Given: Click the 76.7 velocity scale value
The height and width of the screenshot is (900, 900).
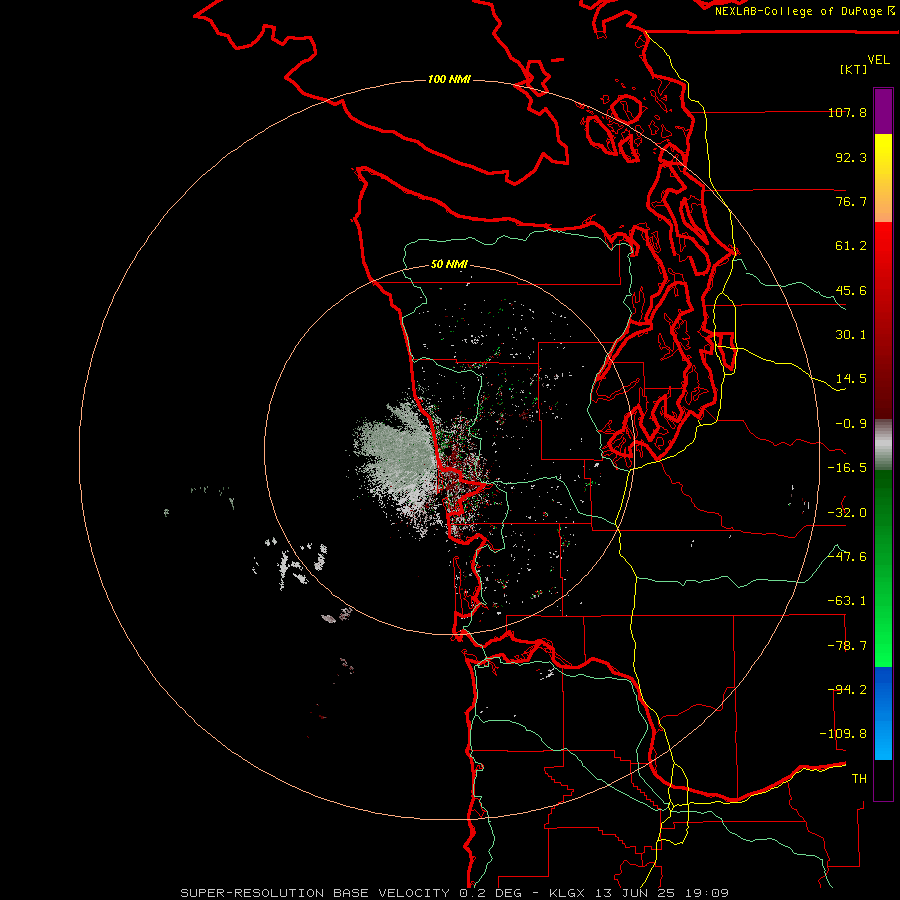Looking at the screenshot, I should pos(851,201).
